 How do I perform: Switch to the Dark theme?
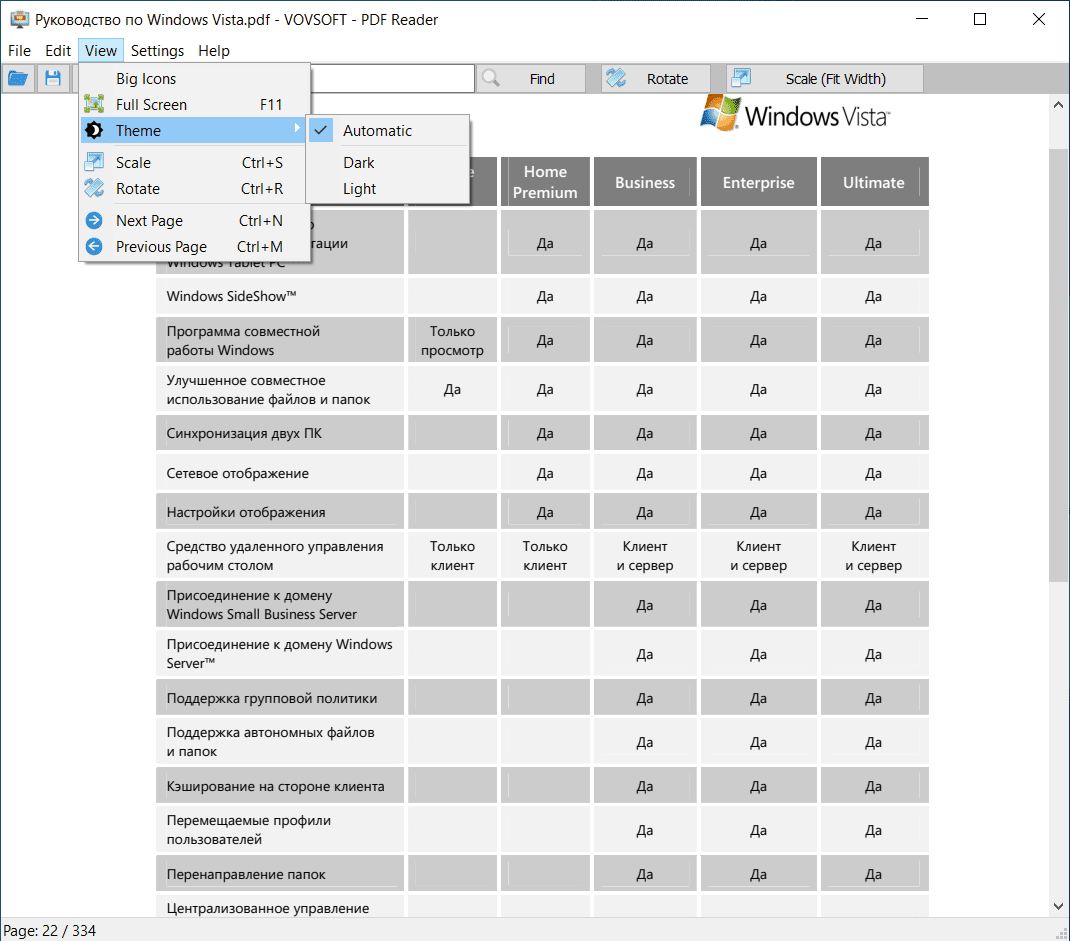pyautogui.click(x=388, y=162)
